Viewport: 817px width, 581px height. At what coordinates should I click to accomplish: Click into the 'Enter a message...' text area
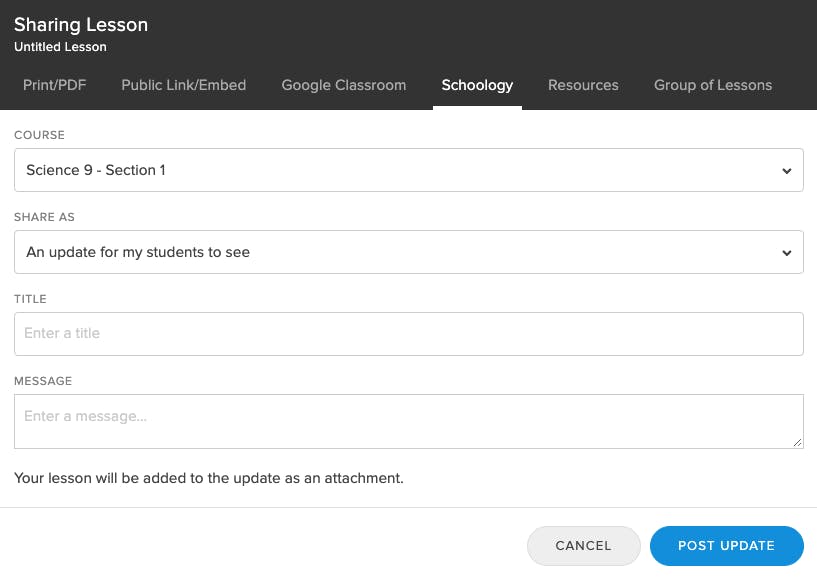408,421
